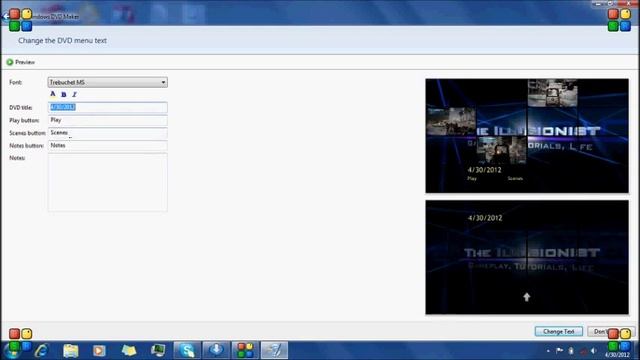Open Windows Media Player from the taskbar
640x360 pixels.
[x=99, y=350]
